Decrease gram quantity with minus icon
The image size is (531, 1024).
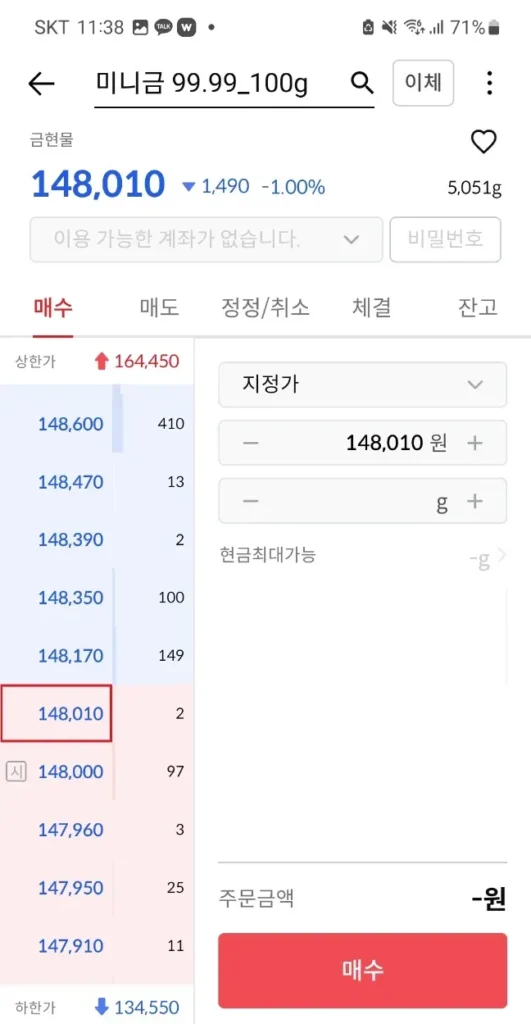click(x=251, y=501)
